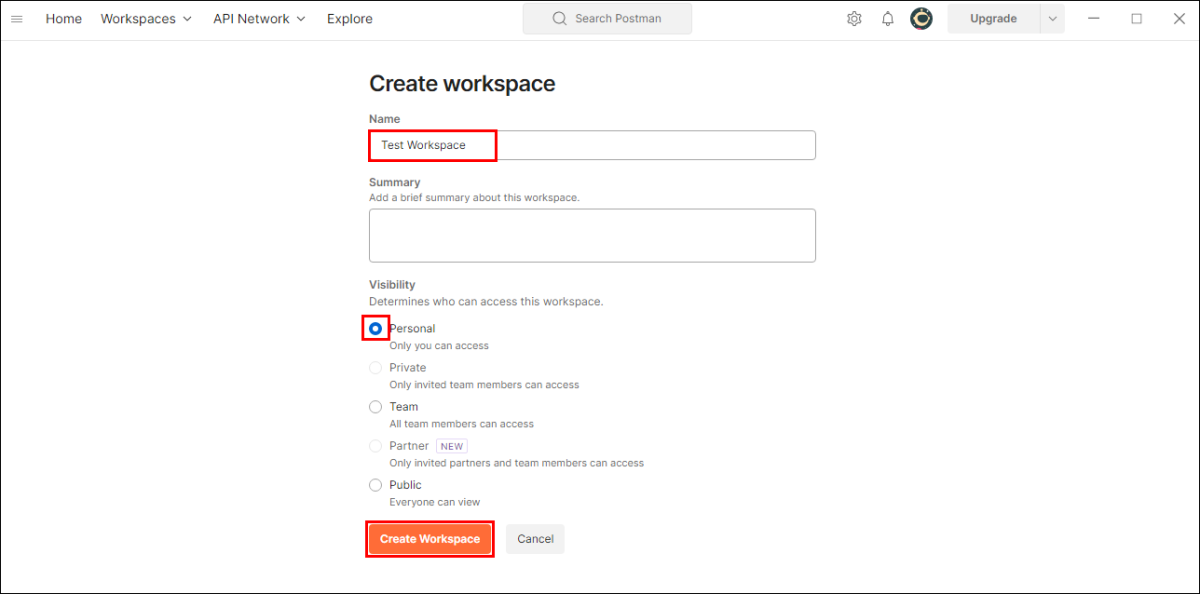Click the 'Only you can access' description
Viewport: 1200px width, 594px height.
(x=439, y=346)
